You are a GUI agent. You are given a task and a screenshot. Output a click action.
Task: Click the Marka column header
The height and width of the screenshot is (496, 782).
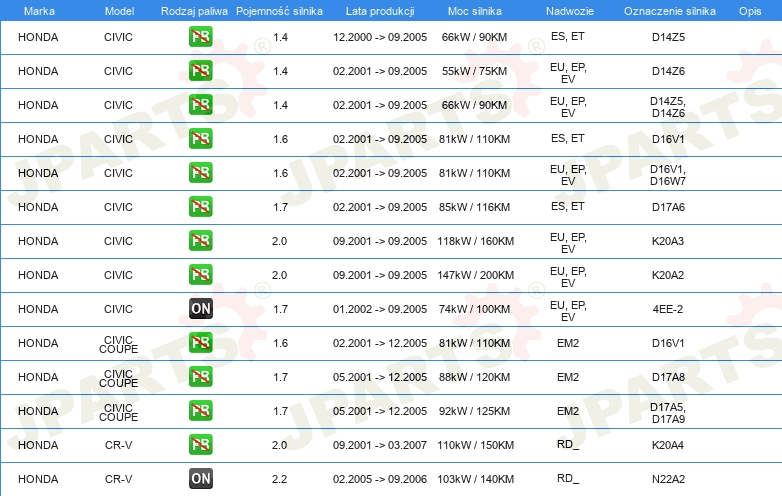[38, 10]
